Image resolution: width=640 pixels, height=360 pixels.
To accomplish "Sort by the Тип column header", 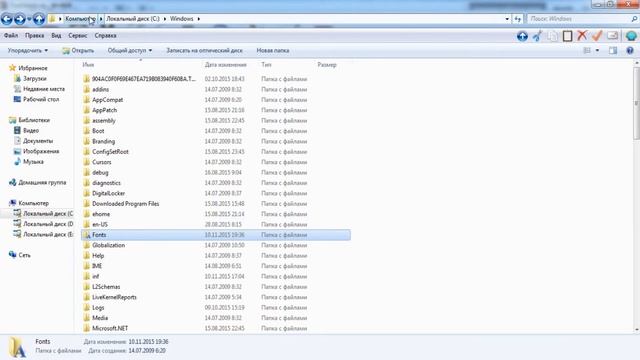I will click(266, 64).
